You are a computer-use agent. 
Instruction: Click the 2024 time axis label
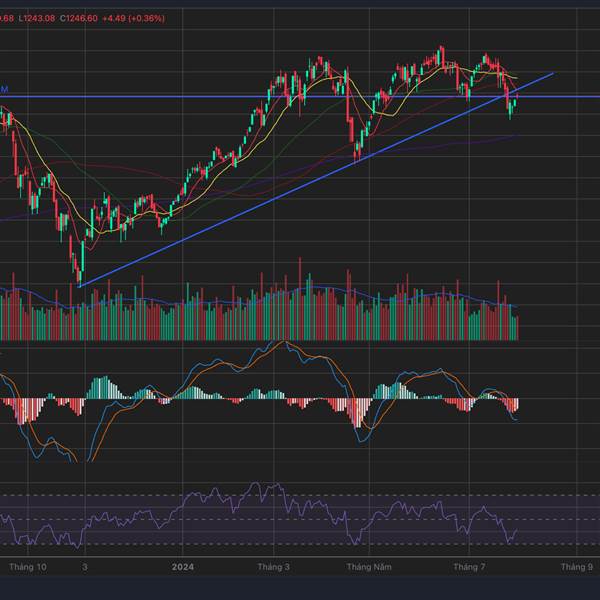(x=183, y=567)
